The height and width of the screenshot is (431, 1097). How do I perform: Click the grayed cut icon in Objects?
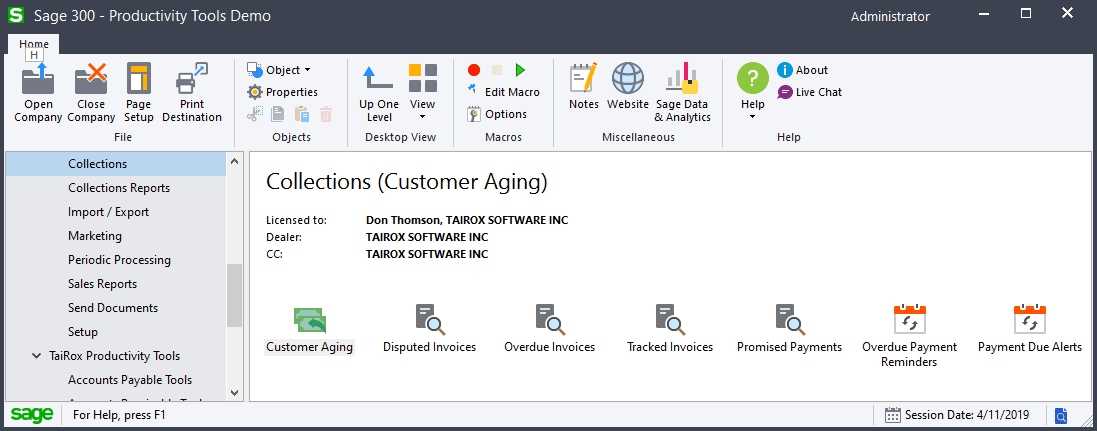[255, 114]
